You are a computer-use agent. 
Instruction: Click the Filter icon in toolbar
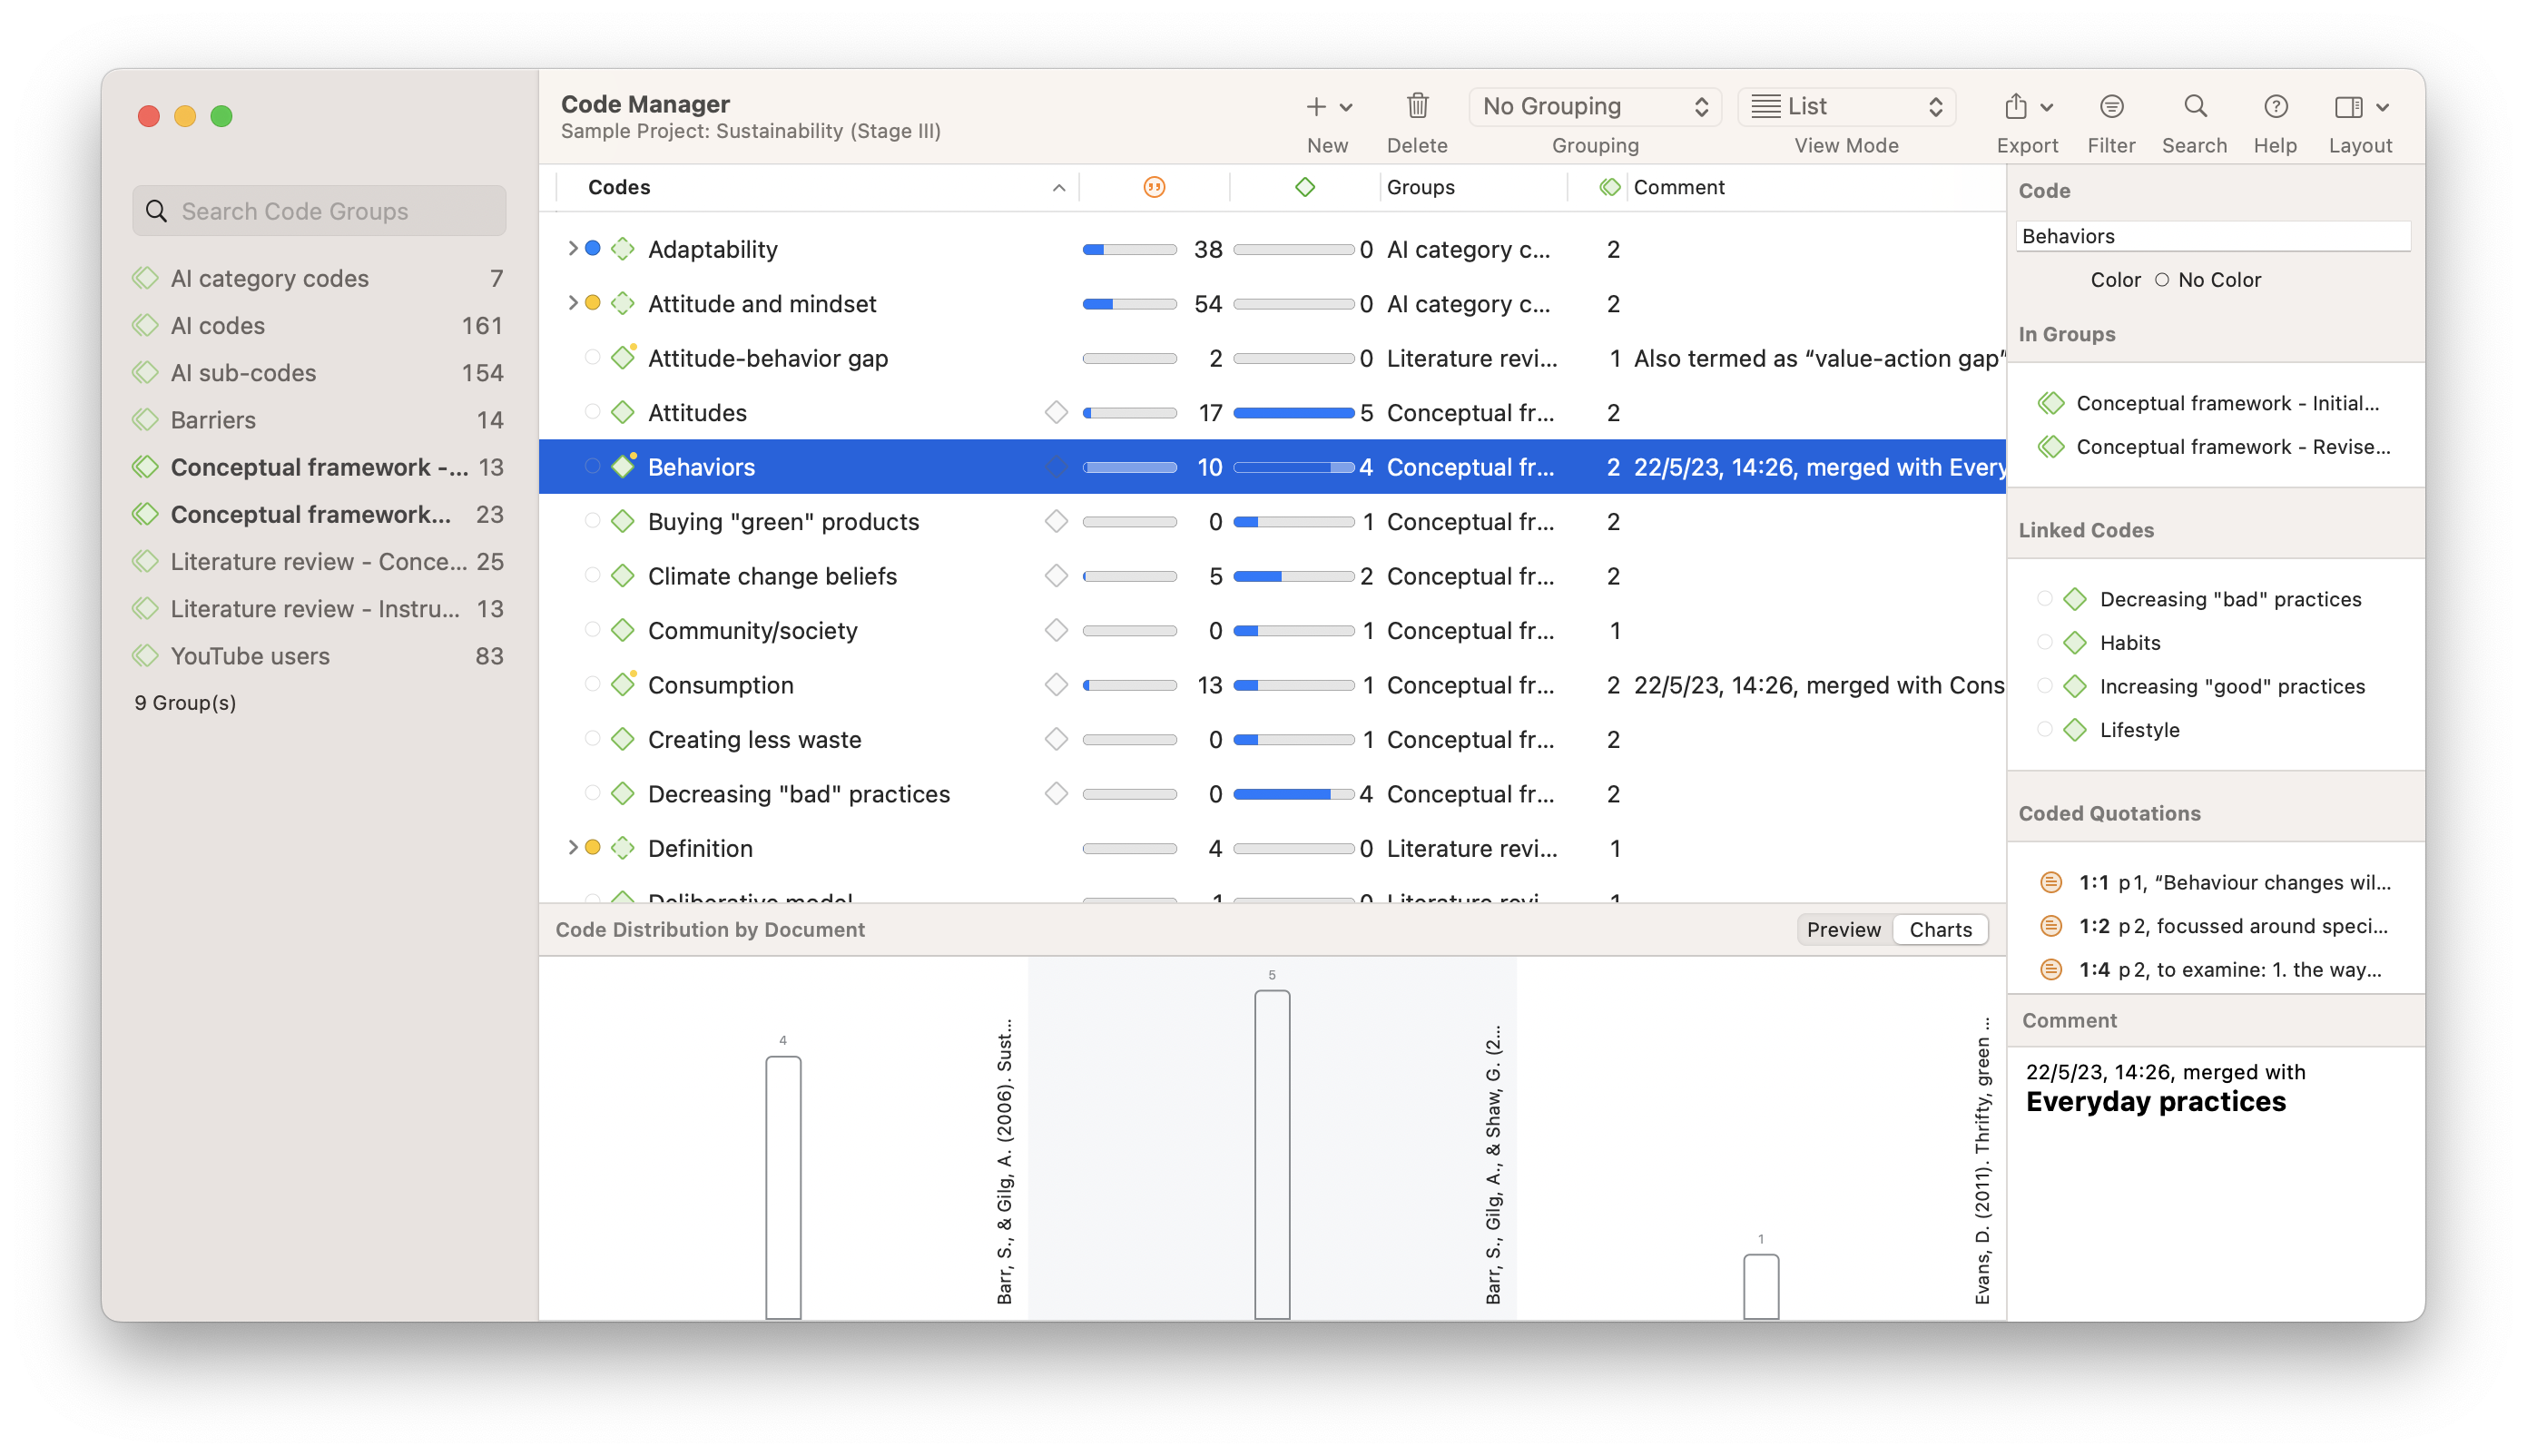point(2111,106)
